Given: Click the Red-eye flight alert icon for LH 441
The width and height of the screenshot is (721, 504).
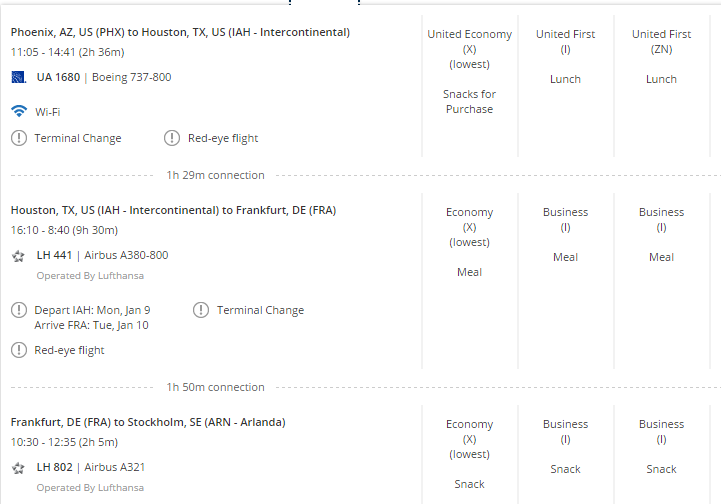Looking at the screenshot, I should [19, 350].
